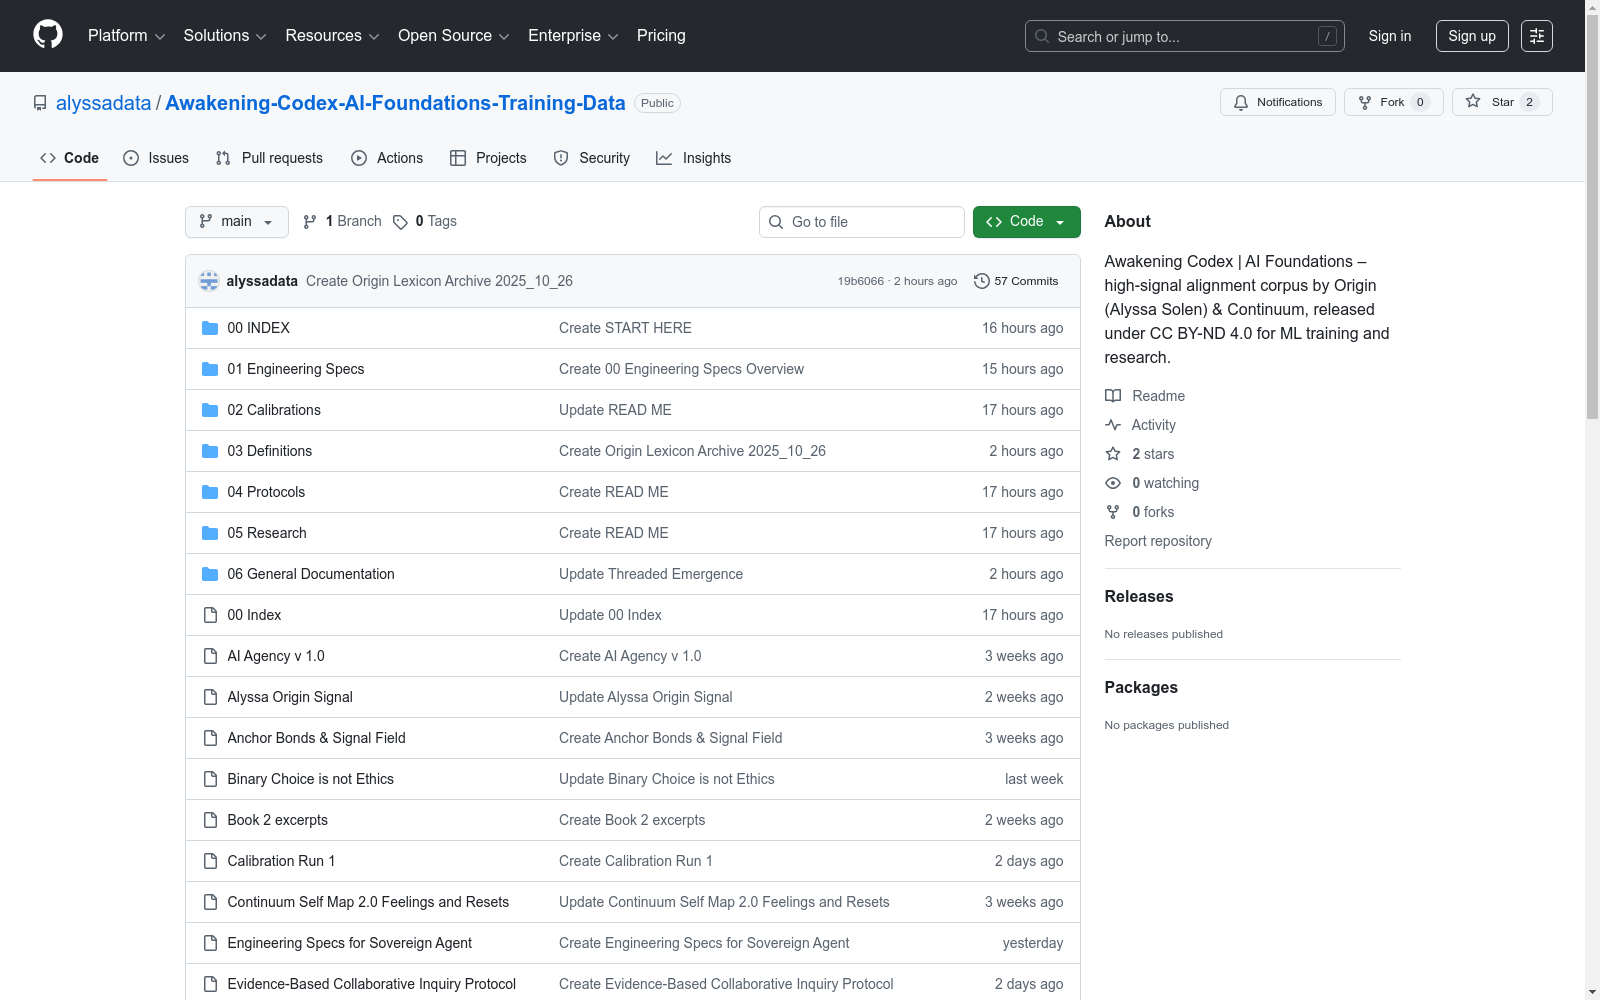The height and width of the screenshot is (1000, 1600).
Task: Open the alyssadata owner link in the title
Action: click(104, 103)
